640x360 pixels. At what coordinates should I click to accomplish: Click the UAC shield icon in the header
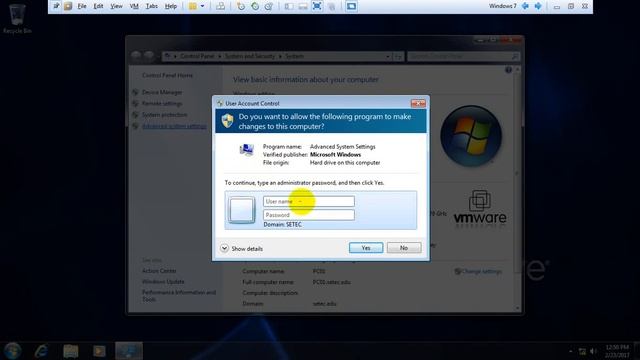[x=227, y=121]
